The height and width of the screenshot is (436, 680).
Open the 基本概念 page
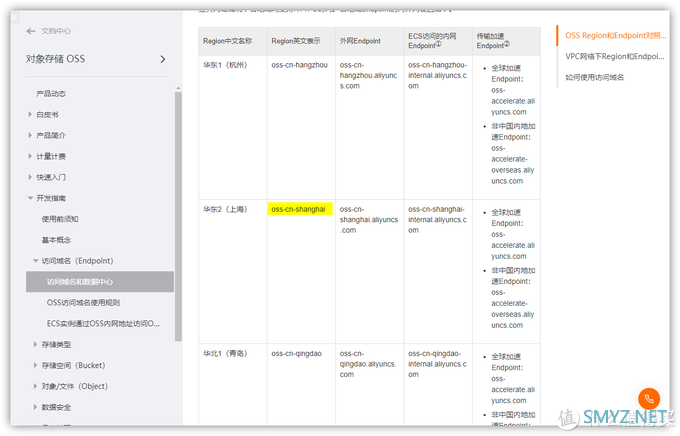tap(56, 240)
